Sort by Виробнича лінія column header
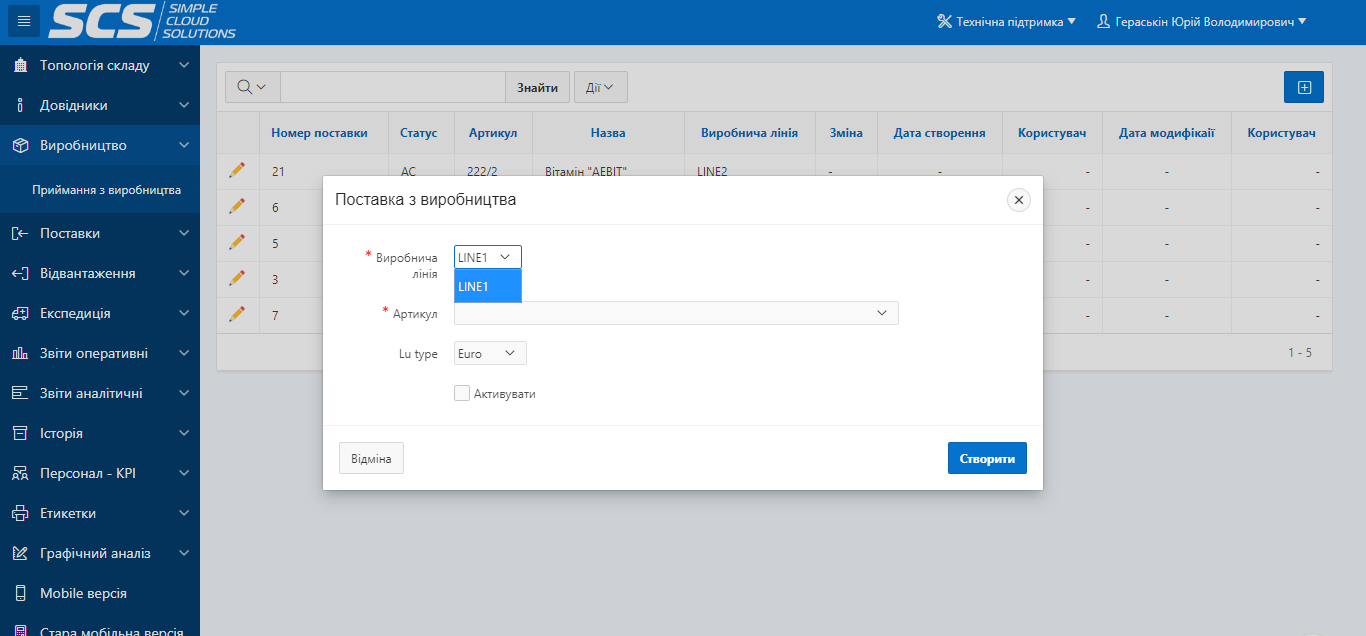Viewport: 1366px width, 636px height. (749, 133)
